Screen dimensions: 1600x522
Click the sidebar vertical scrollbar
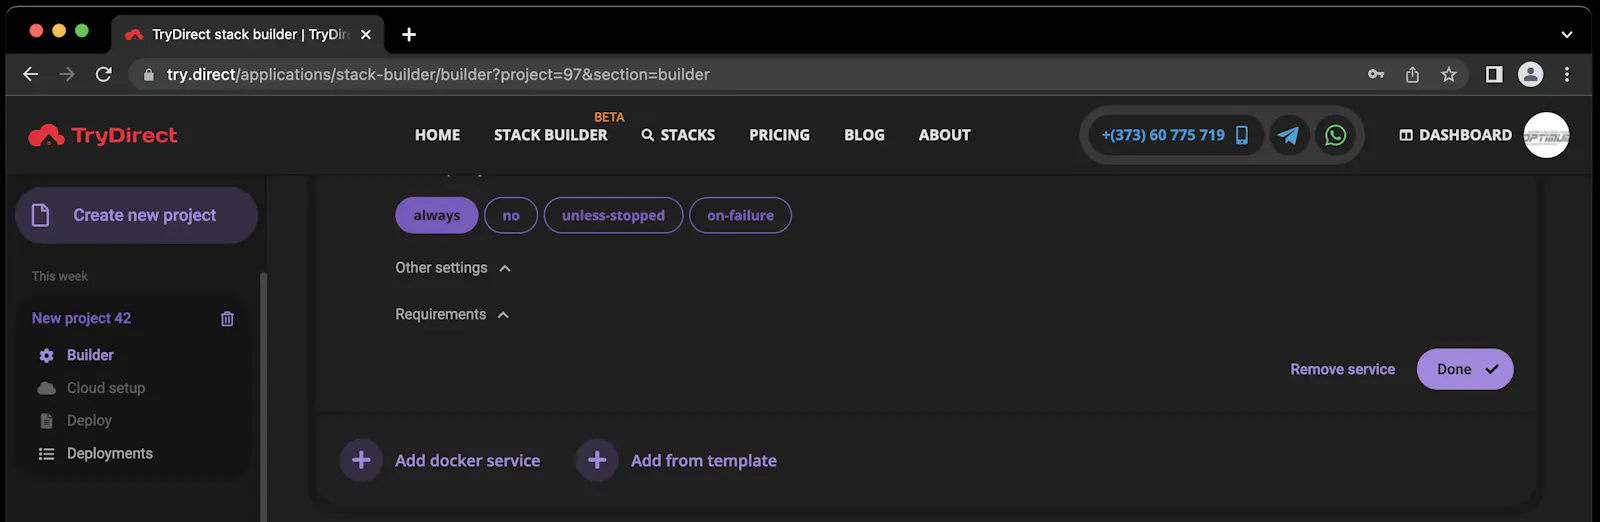tap(264, 396)
